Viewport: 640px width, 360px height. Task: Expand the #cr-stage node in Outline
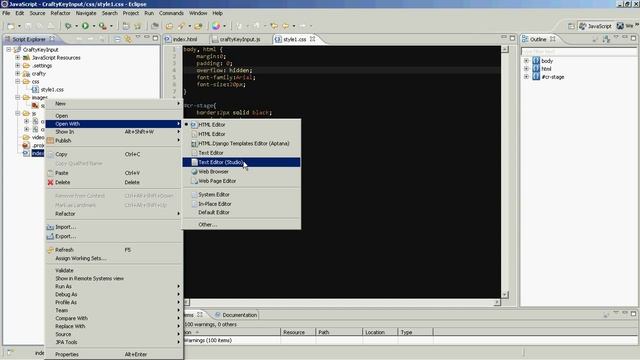pyautogui.click(x=527, y=76)
